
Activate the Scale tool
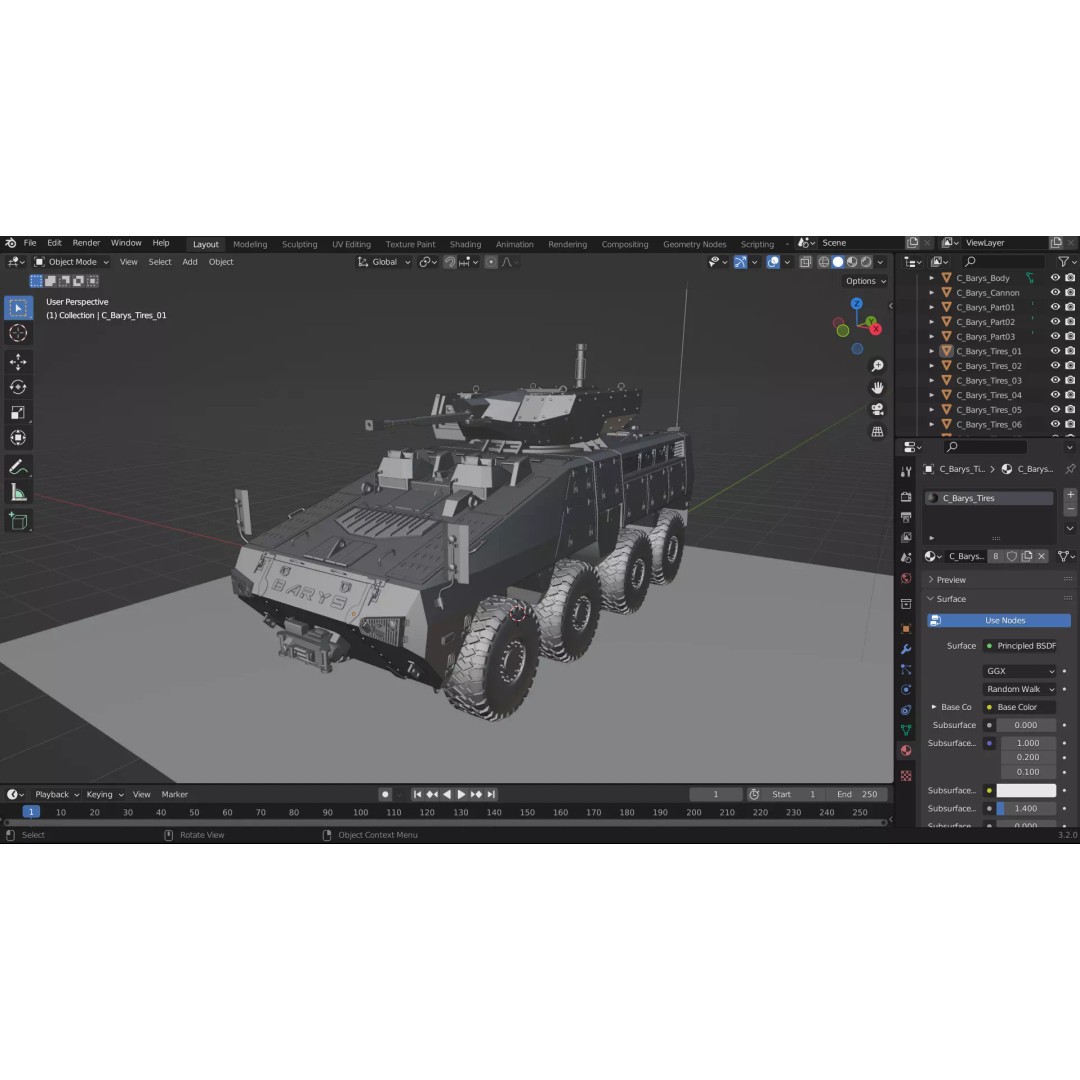point(18,413)
